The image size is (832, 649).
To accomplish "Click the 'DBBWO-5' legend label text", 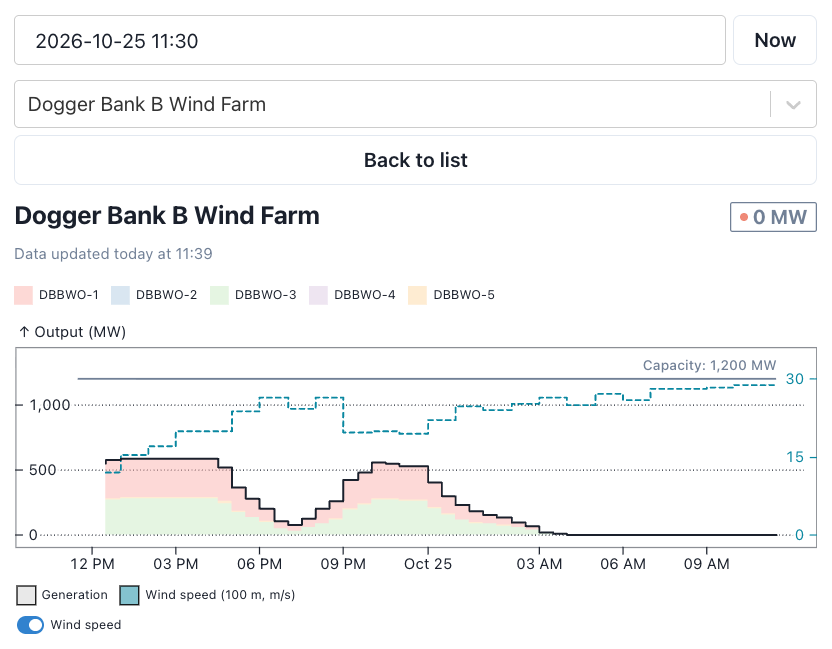I will click(464, 295).
